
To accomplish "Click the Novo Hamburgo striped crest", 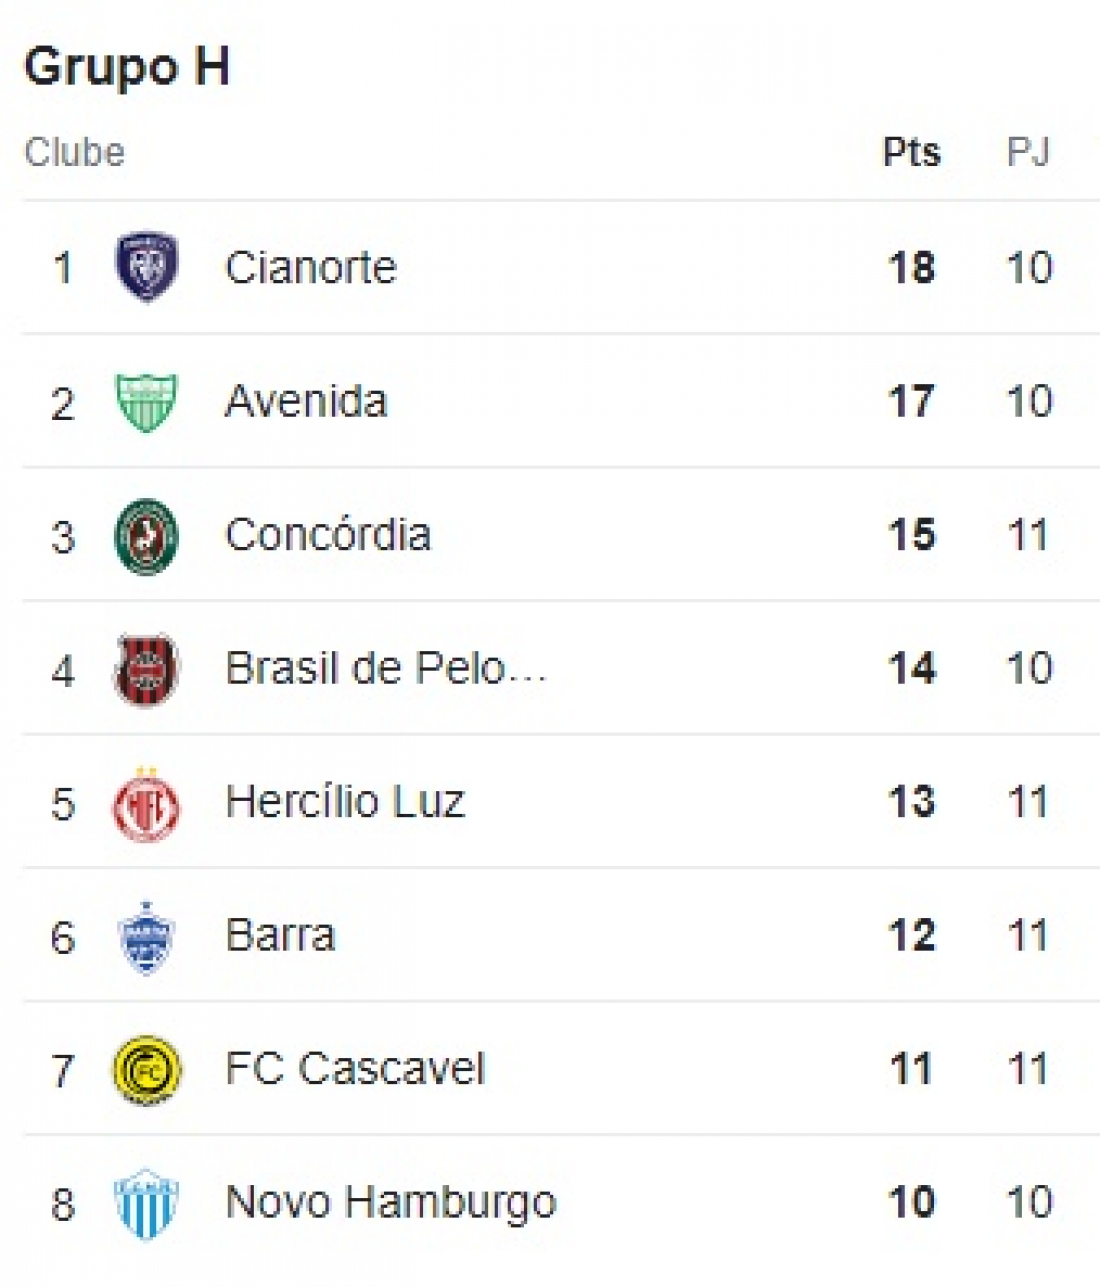I will (147, 1203).
